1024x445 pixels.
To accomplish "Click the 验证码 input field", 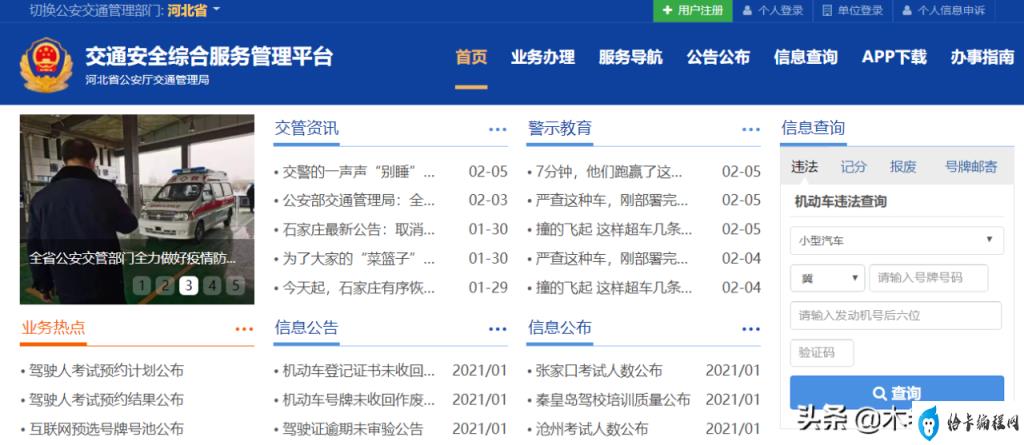I will click(x=822, y=353).
